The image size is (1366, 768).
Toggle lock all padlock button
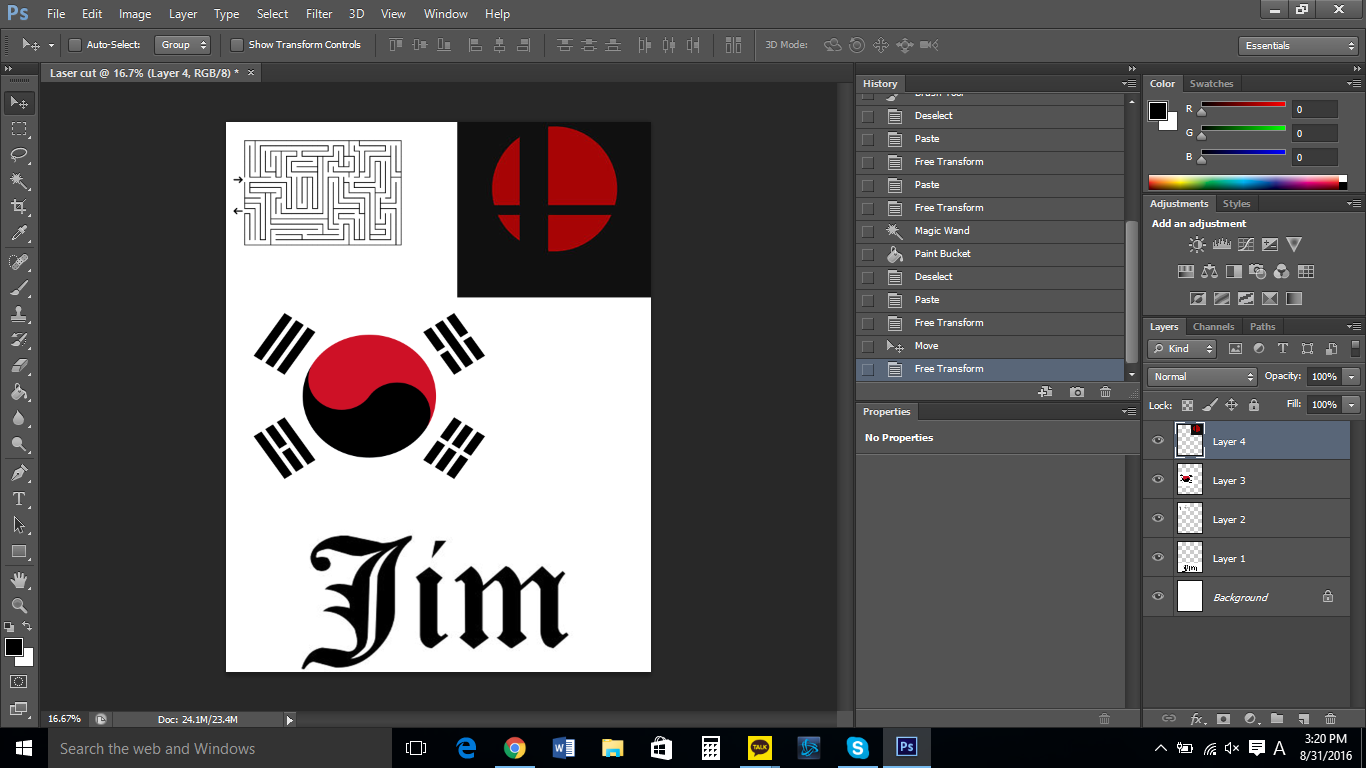pyautogui.click(x=1253, y=405)
